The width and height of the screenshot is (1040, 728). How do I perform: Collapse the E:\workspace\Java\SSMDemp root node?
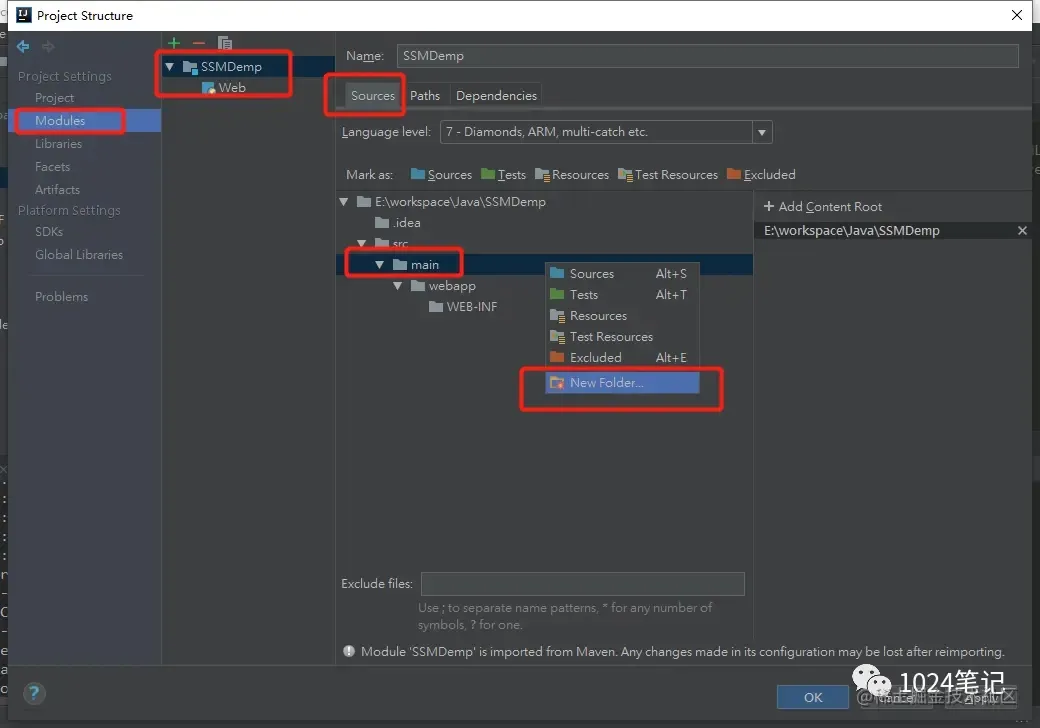(344, 202)
